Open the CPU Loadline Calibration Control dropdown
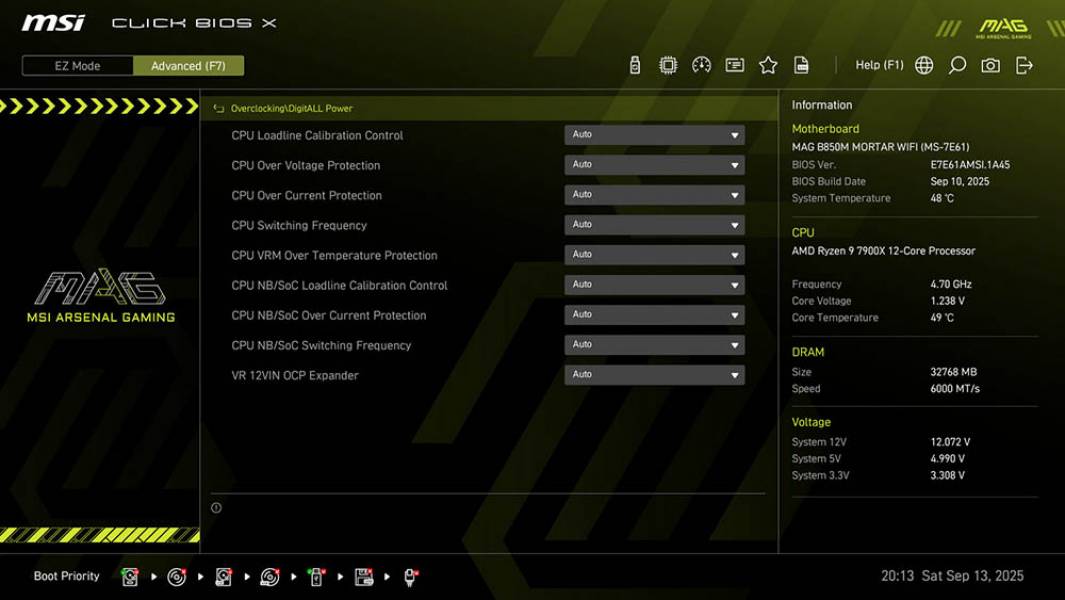The width and height of the screenshot is (1065, 600). click(654, 134)
